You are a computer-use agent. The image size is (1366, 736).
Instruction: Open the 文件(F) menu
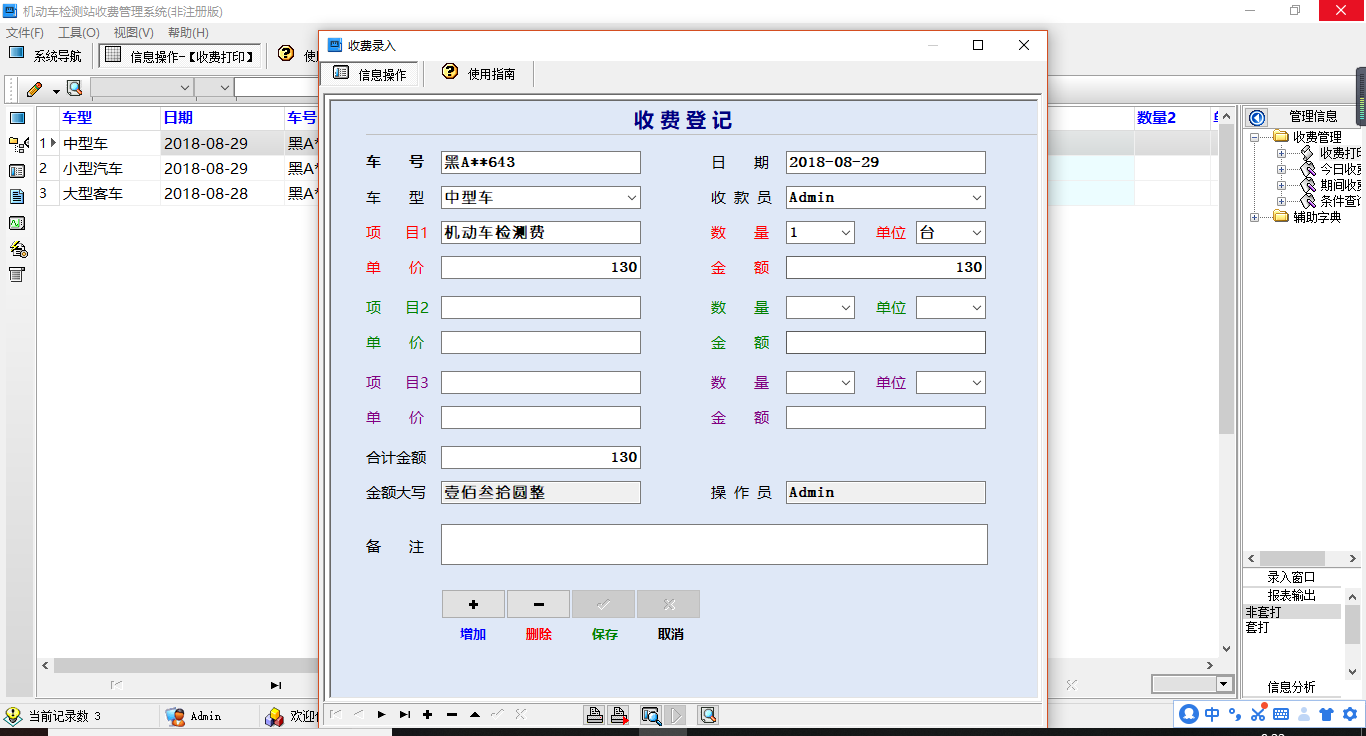(25, 33)
